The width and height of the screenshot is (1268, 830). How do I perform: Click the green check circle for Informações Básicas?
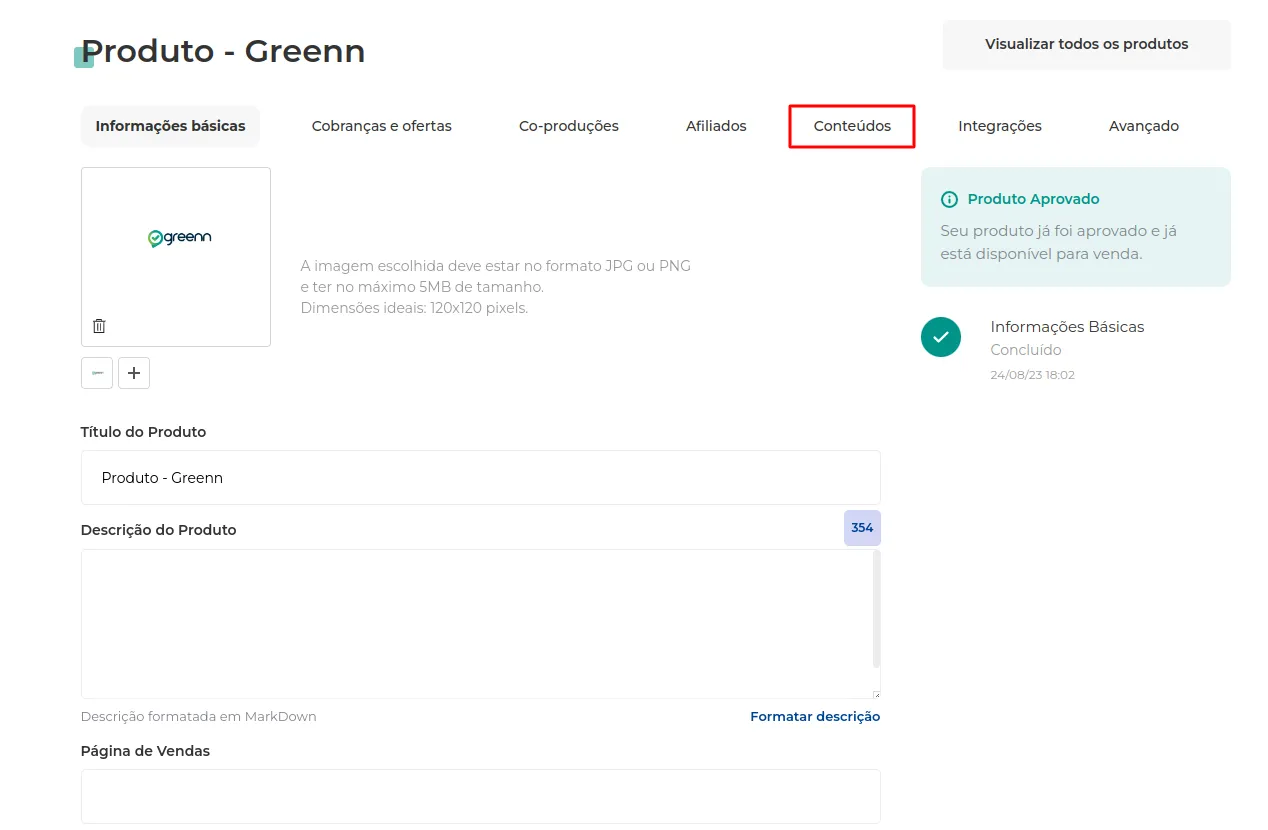941,337
